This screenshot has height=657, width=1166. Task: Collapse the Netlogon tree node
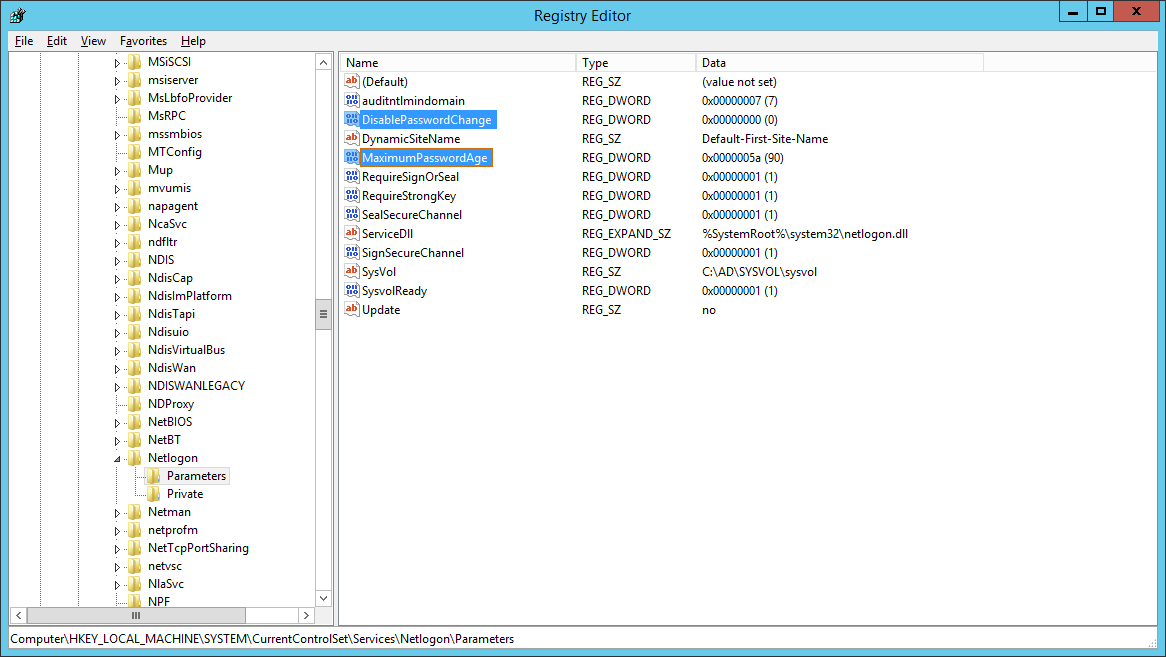(117, 459)
